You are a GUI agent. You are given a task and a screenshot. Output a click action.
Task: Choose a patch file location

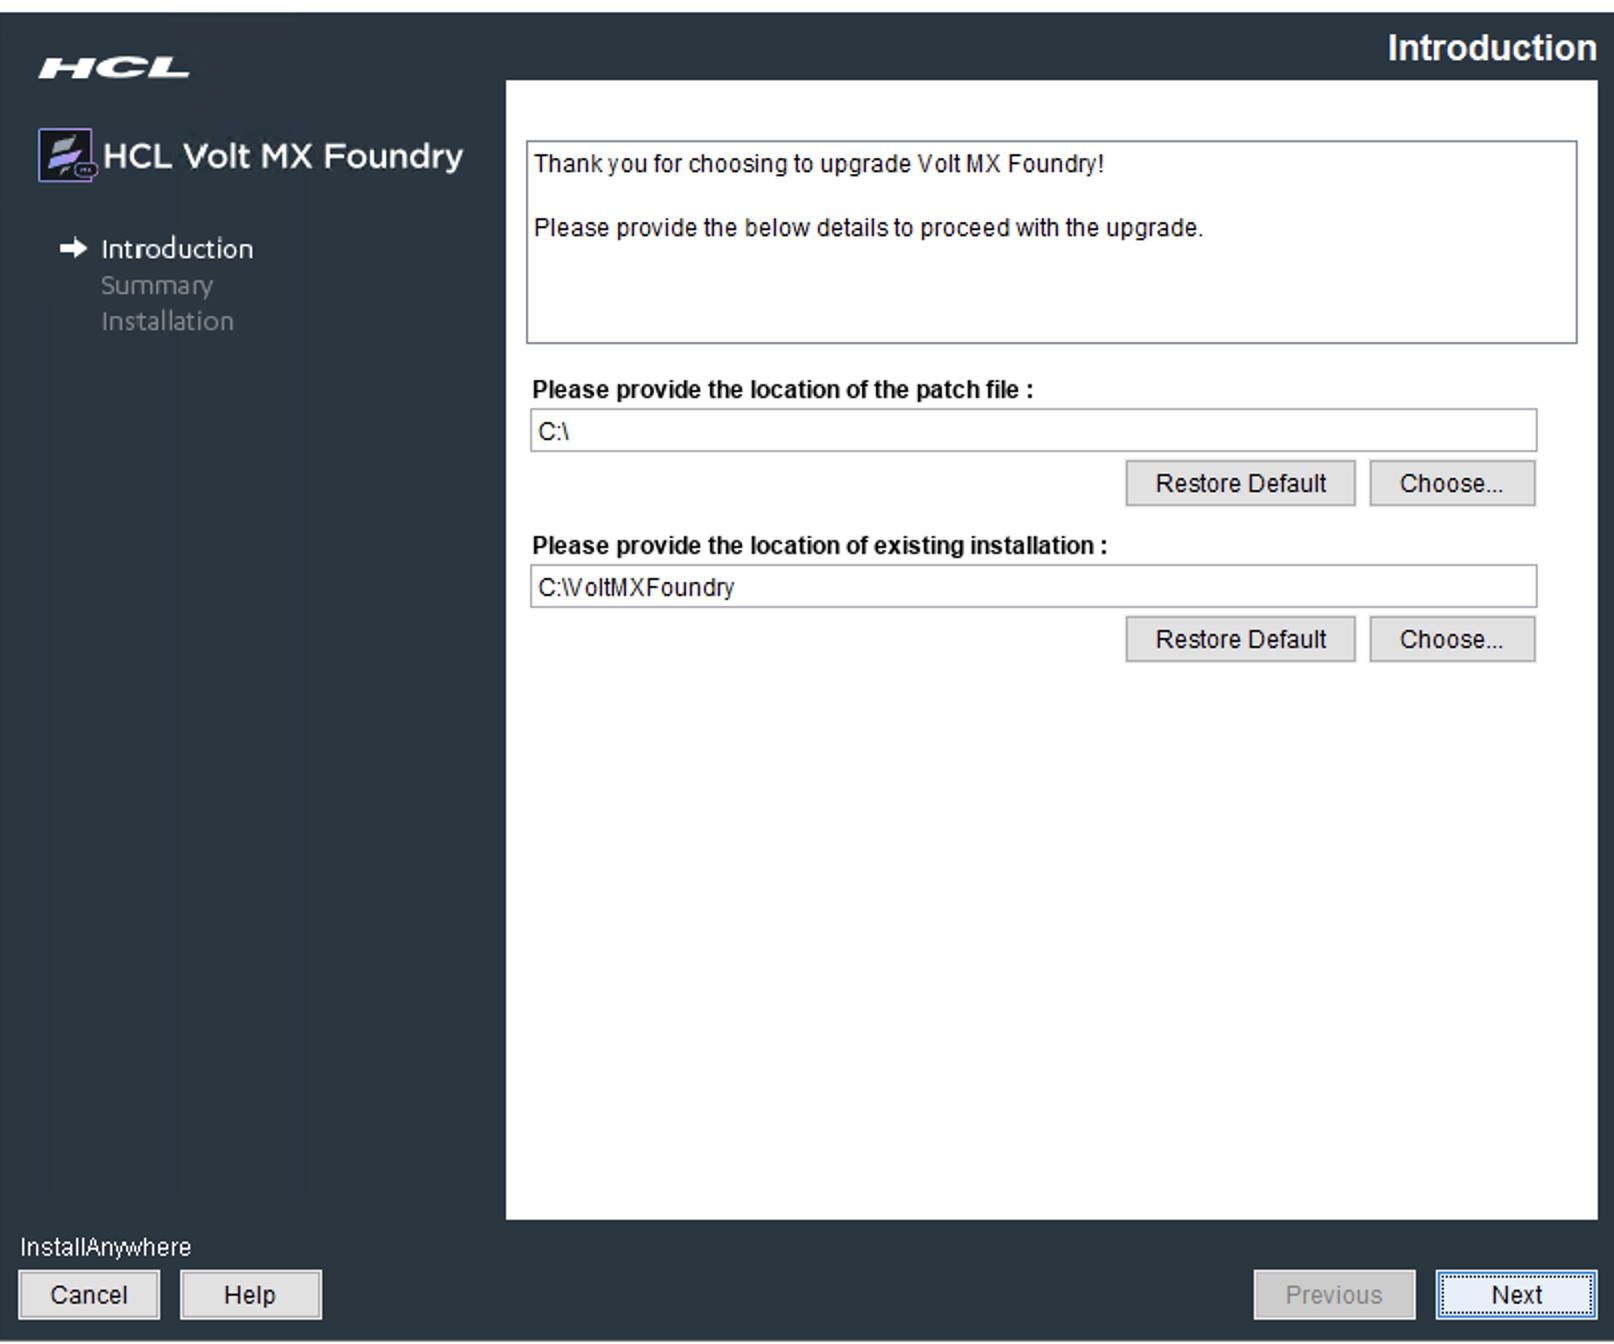coord(1451,484)
